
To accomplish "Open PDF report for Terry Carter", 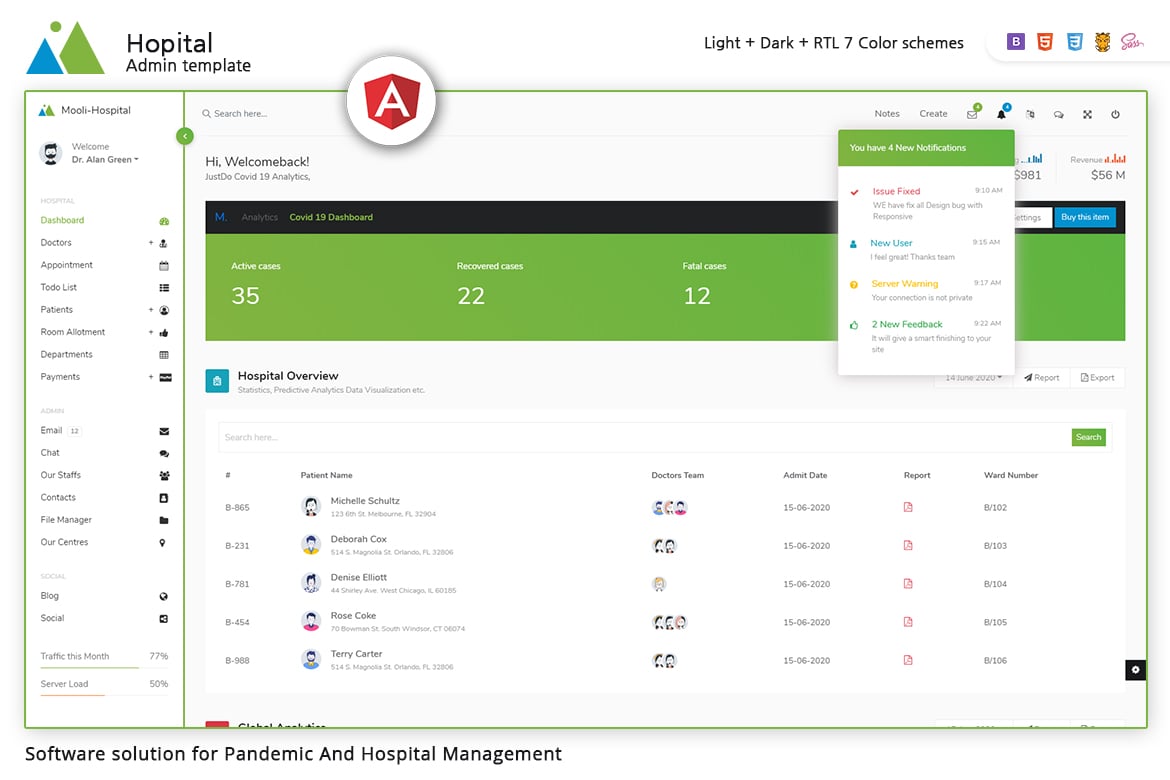I will coord(908,659).
